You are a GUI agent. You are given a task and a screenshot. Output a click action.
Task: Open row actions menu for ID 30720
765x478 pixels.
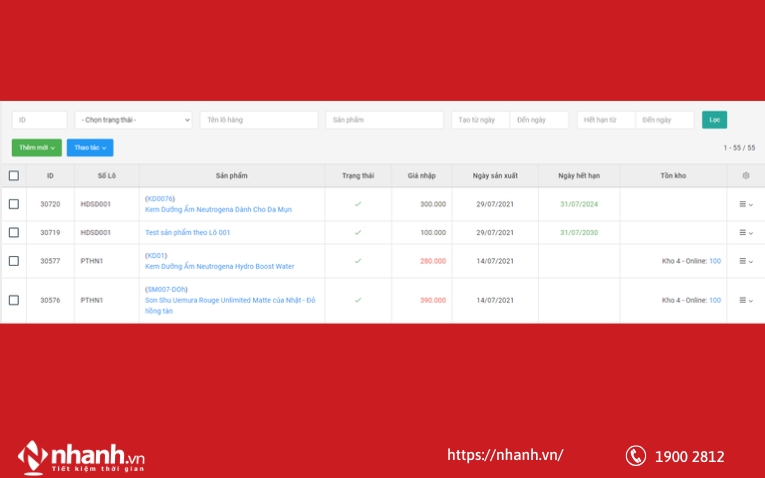point(745,204)
